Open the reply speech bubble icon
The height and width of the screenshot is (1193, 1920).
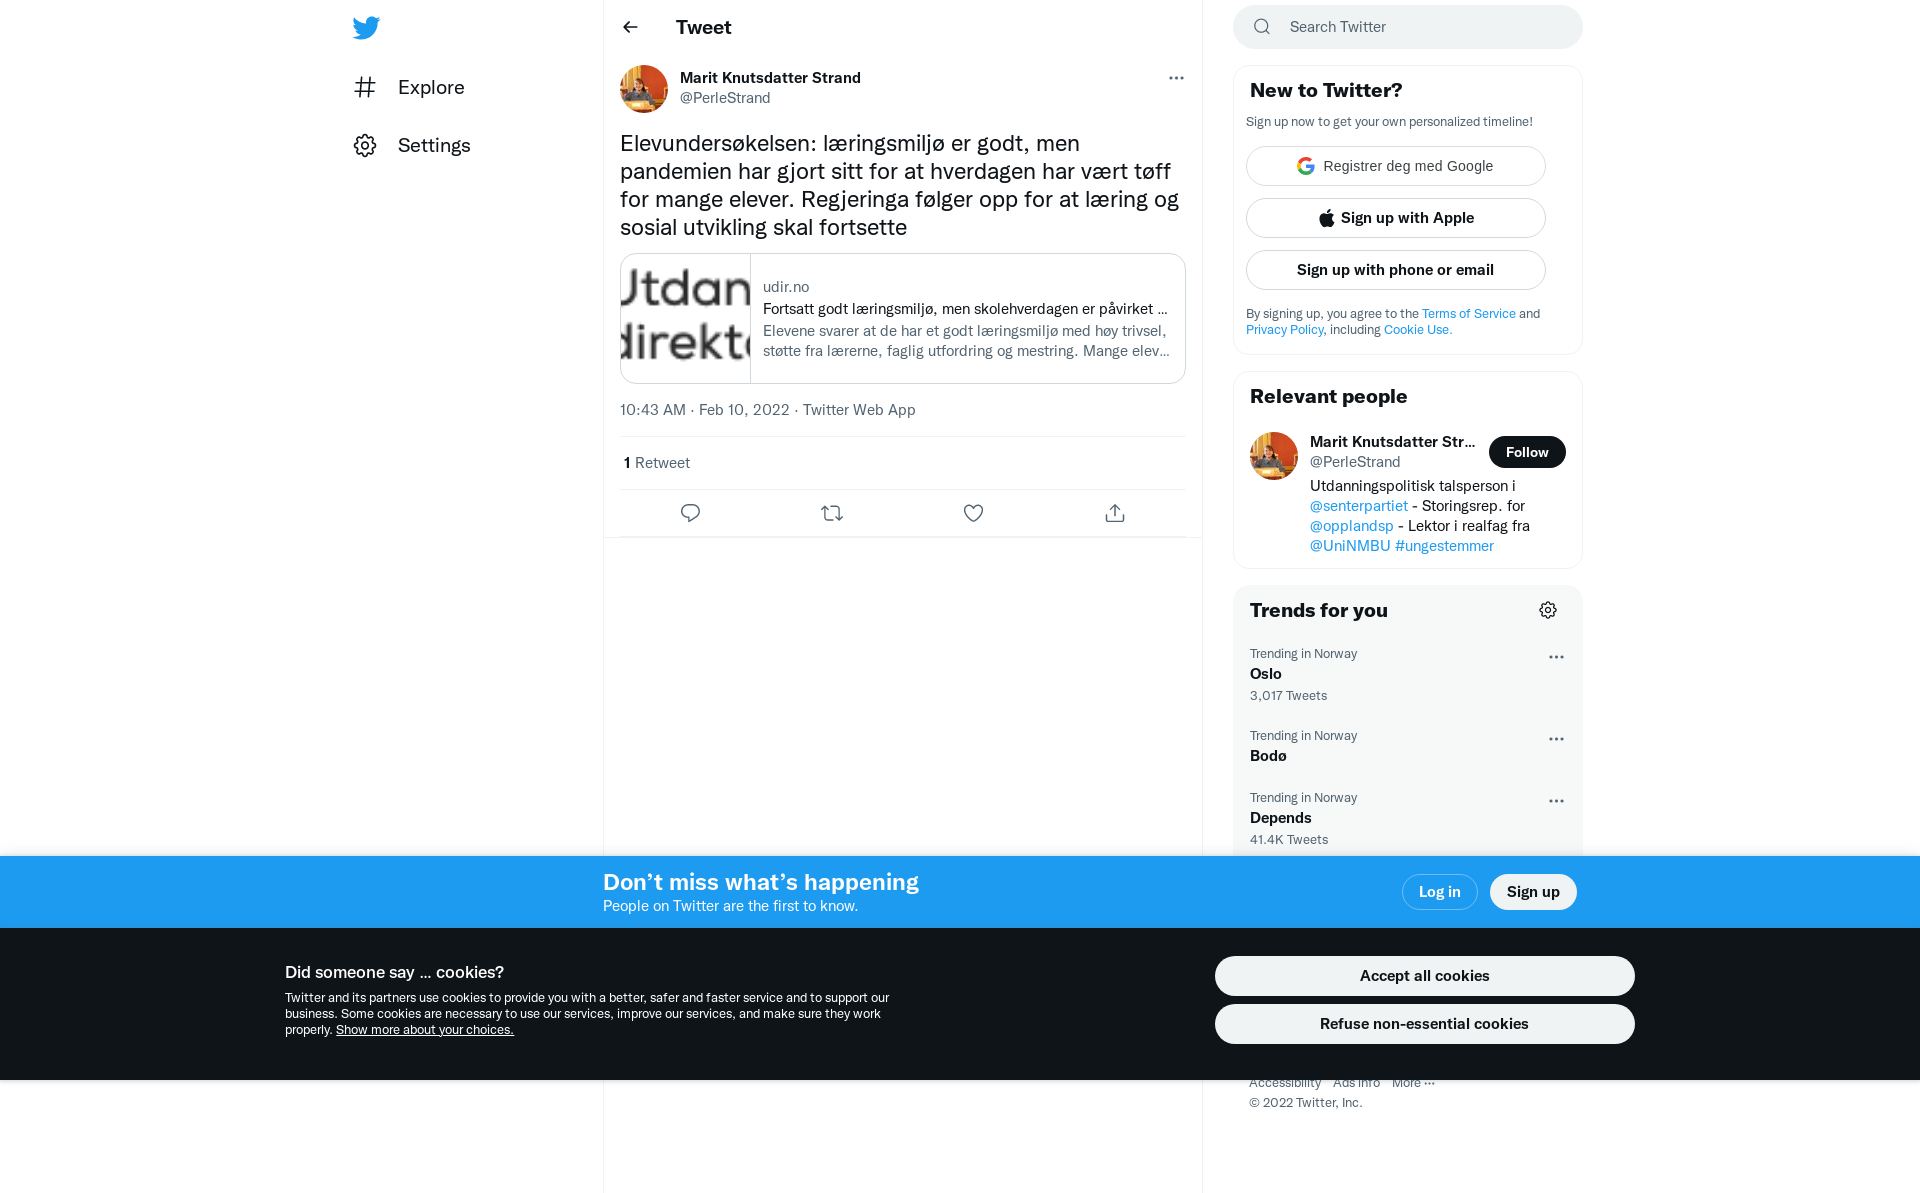coord(690,513)
